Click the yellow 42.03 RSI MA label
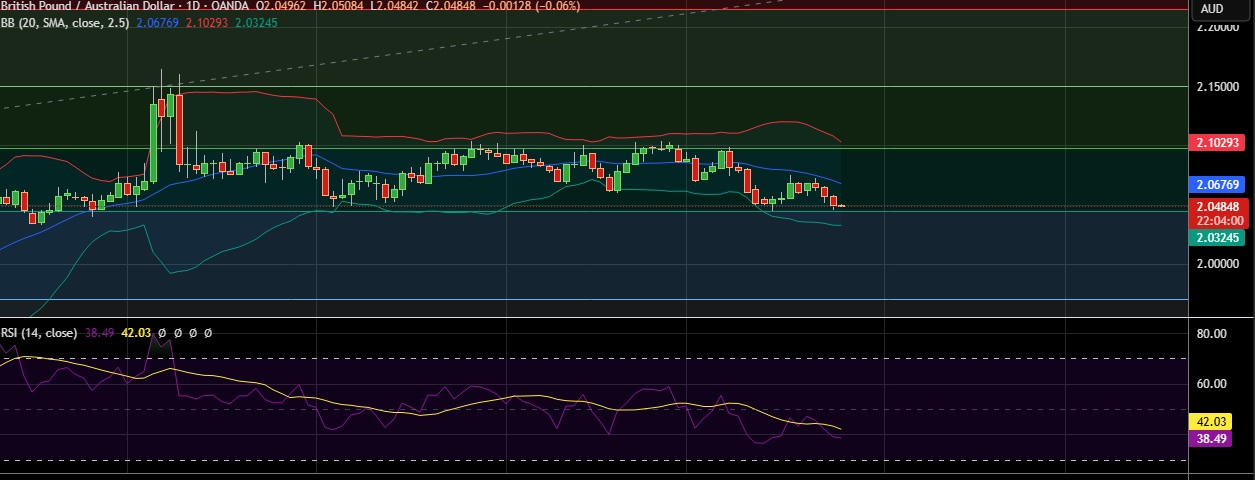 pos(1211,423)
